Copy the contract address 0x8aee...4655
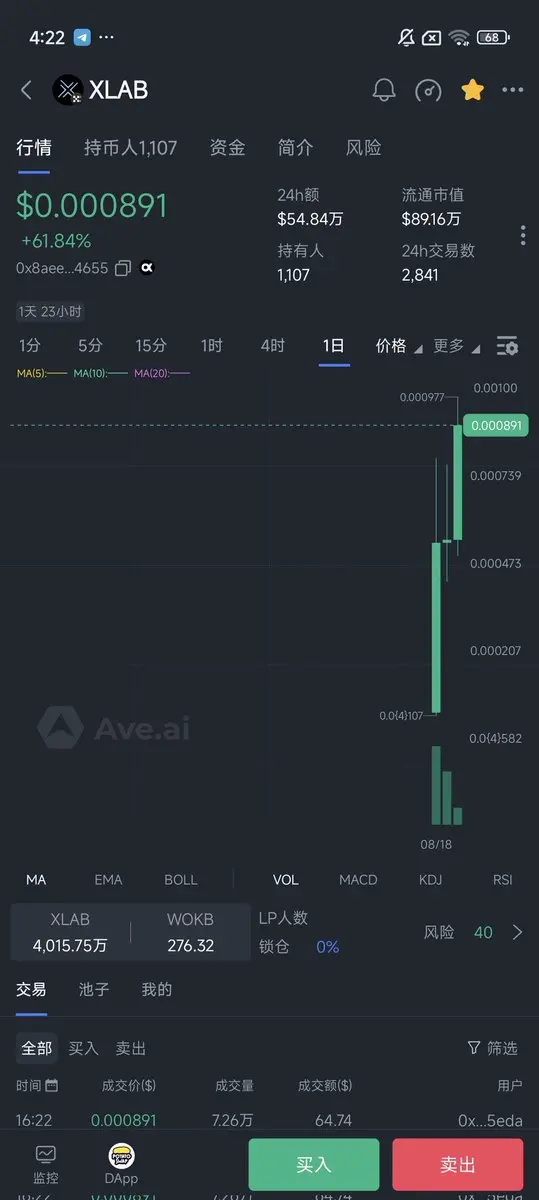Viewport: 539px width, 1200px height. click(x=123, y=268)
